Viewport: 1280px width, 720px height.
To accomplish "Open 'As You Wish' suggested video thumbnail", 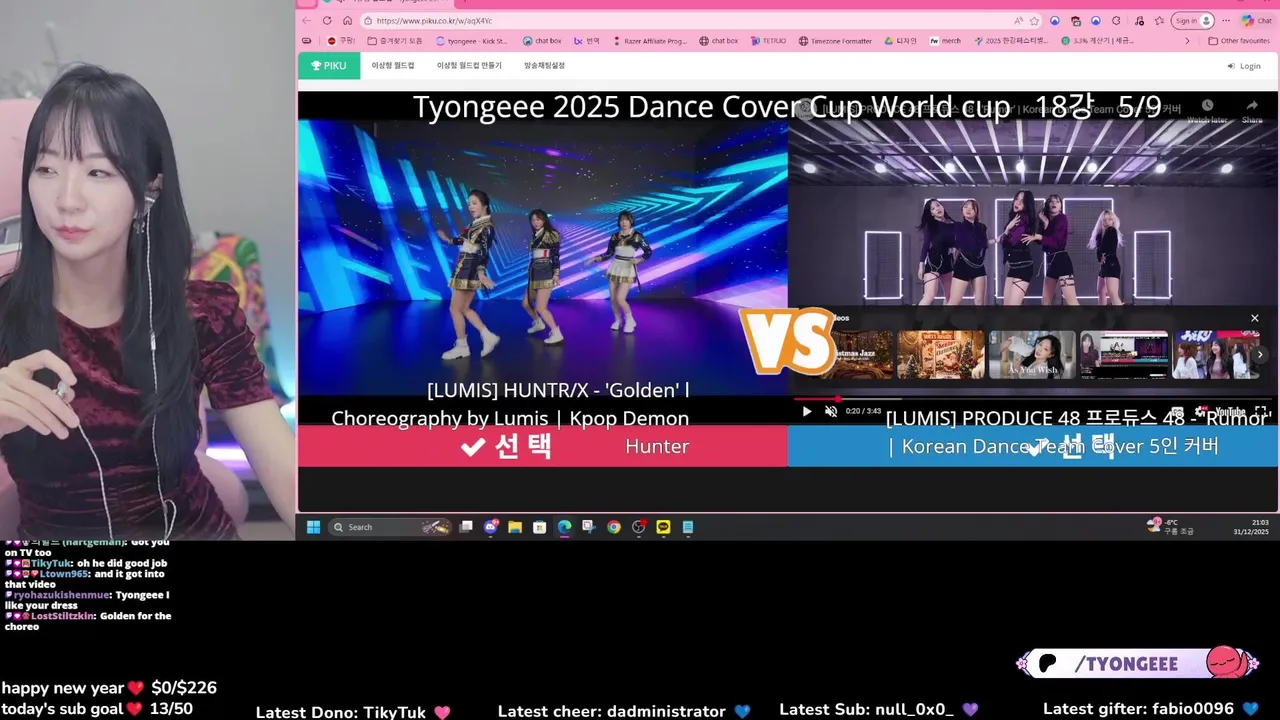I will coord(1032,354).
